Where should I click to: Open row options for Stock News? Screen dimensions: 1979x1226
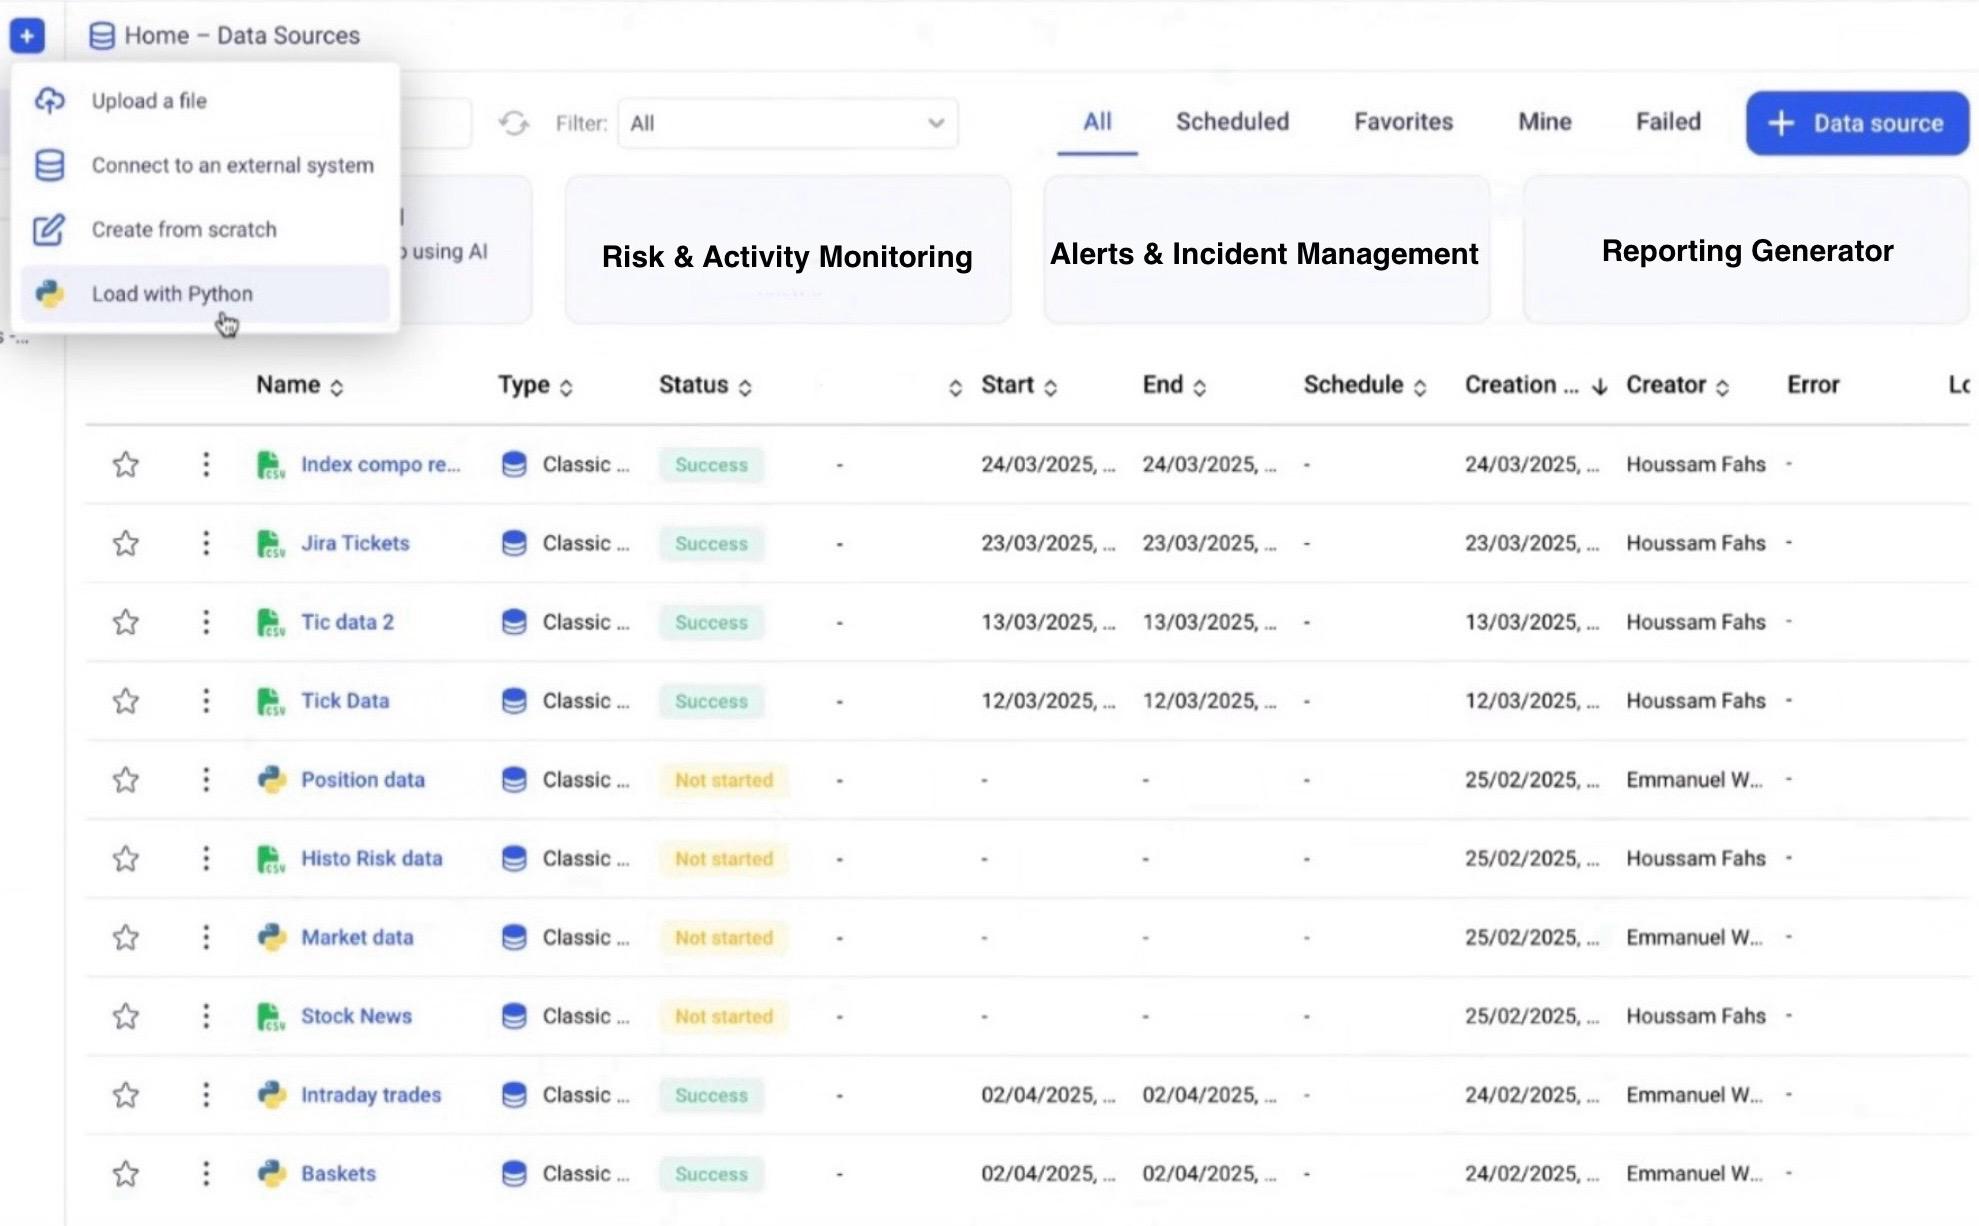206,1016
